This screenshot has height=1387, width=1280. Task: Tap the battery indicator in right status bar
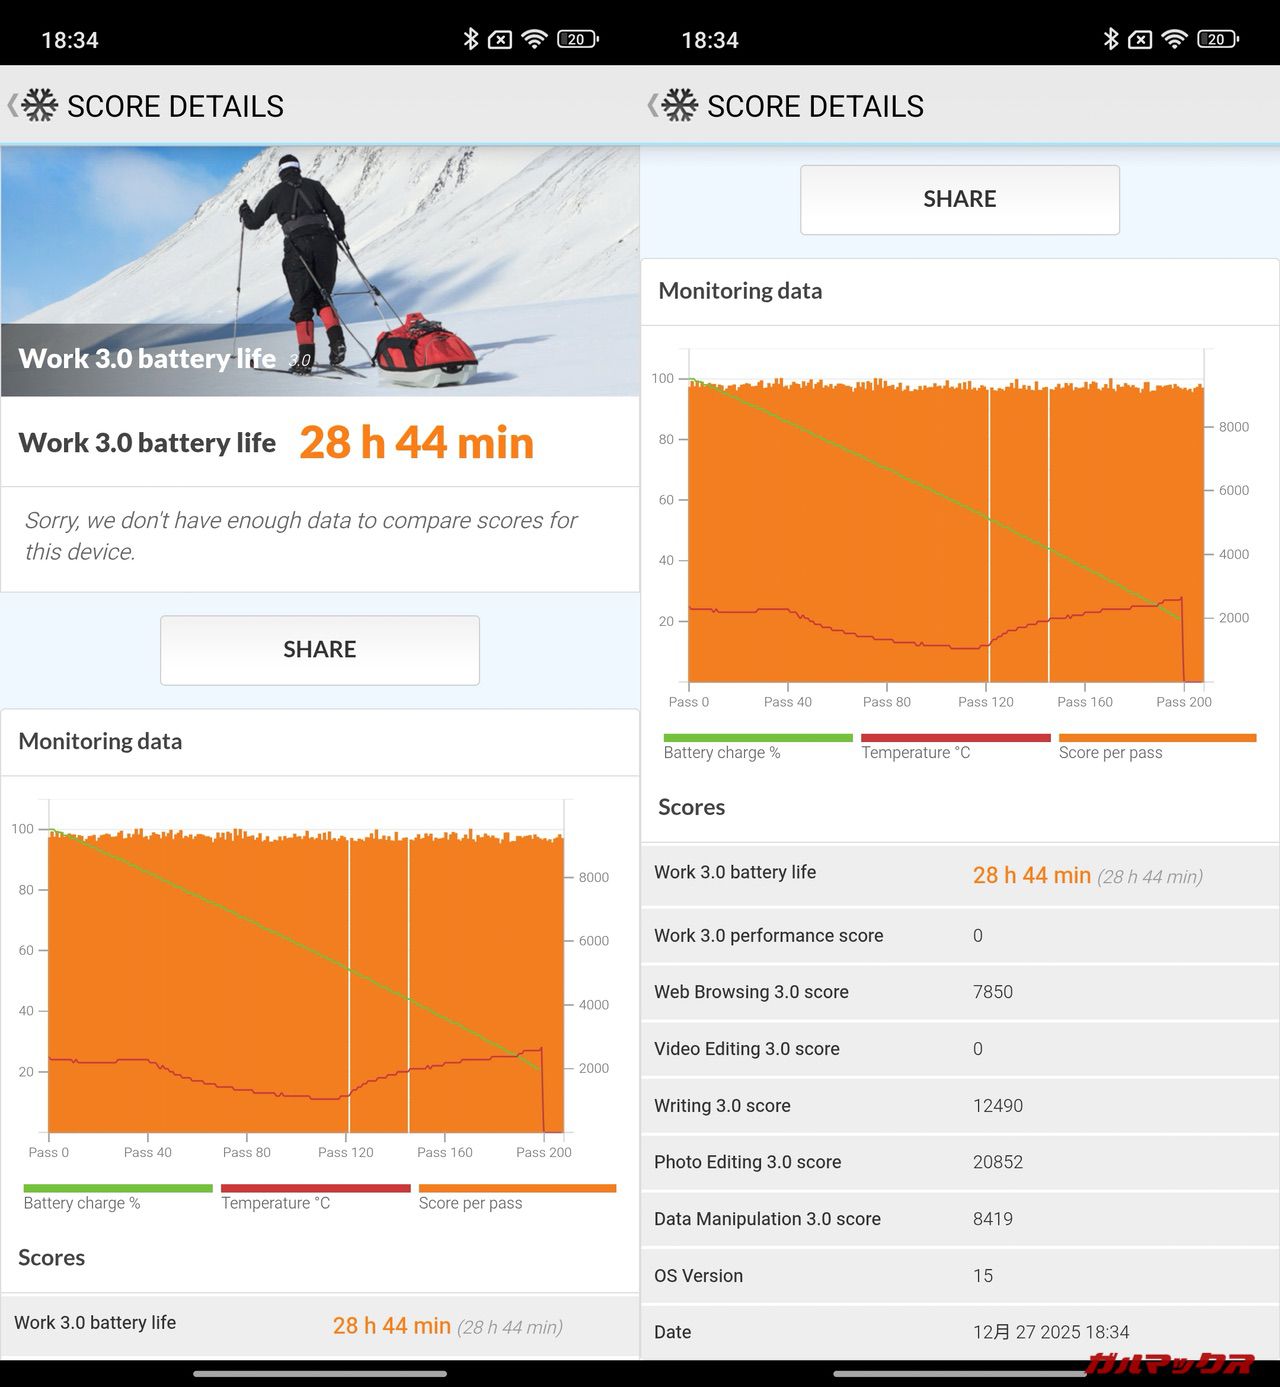click(x=1218, y=39)
